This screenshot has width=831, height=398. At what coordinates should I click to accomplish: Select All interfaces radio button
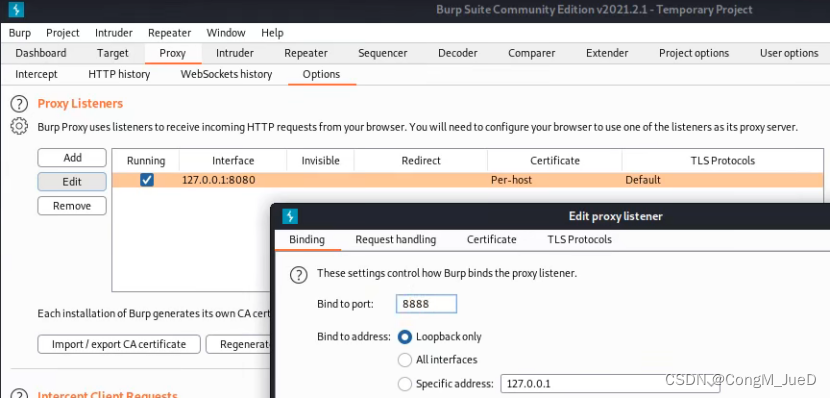point(404,360)
